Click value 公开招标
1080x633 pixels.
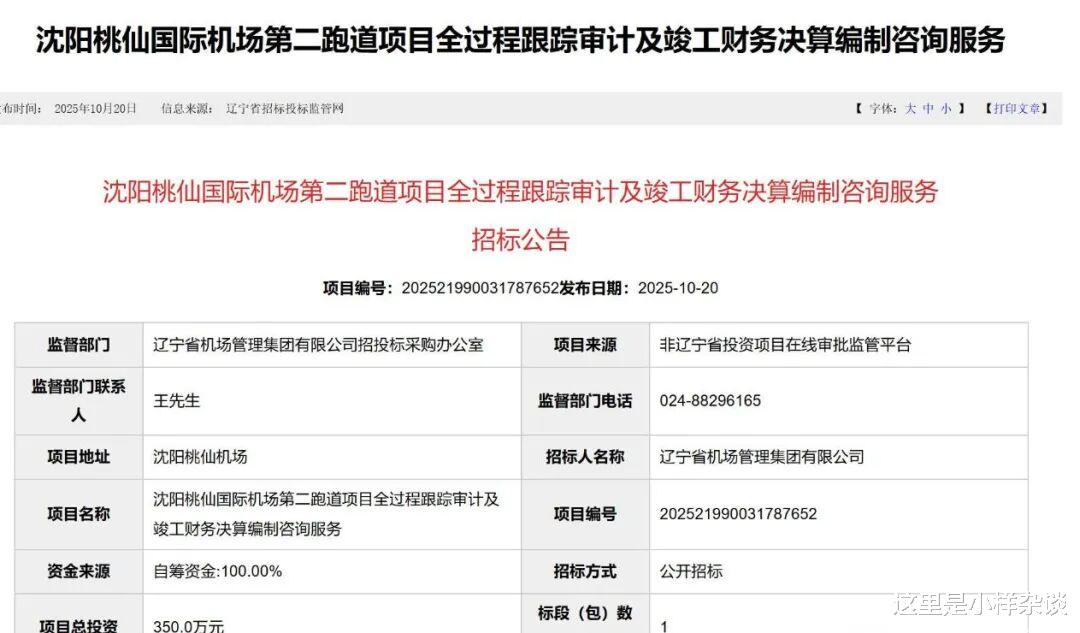(x=691, y=571)
